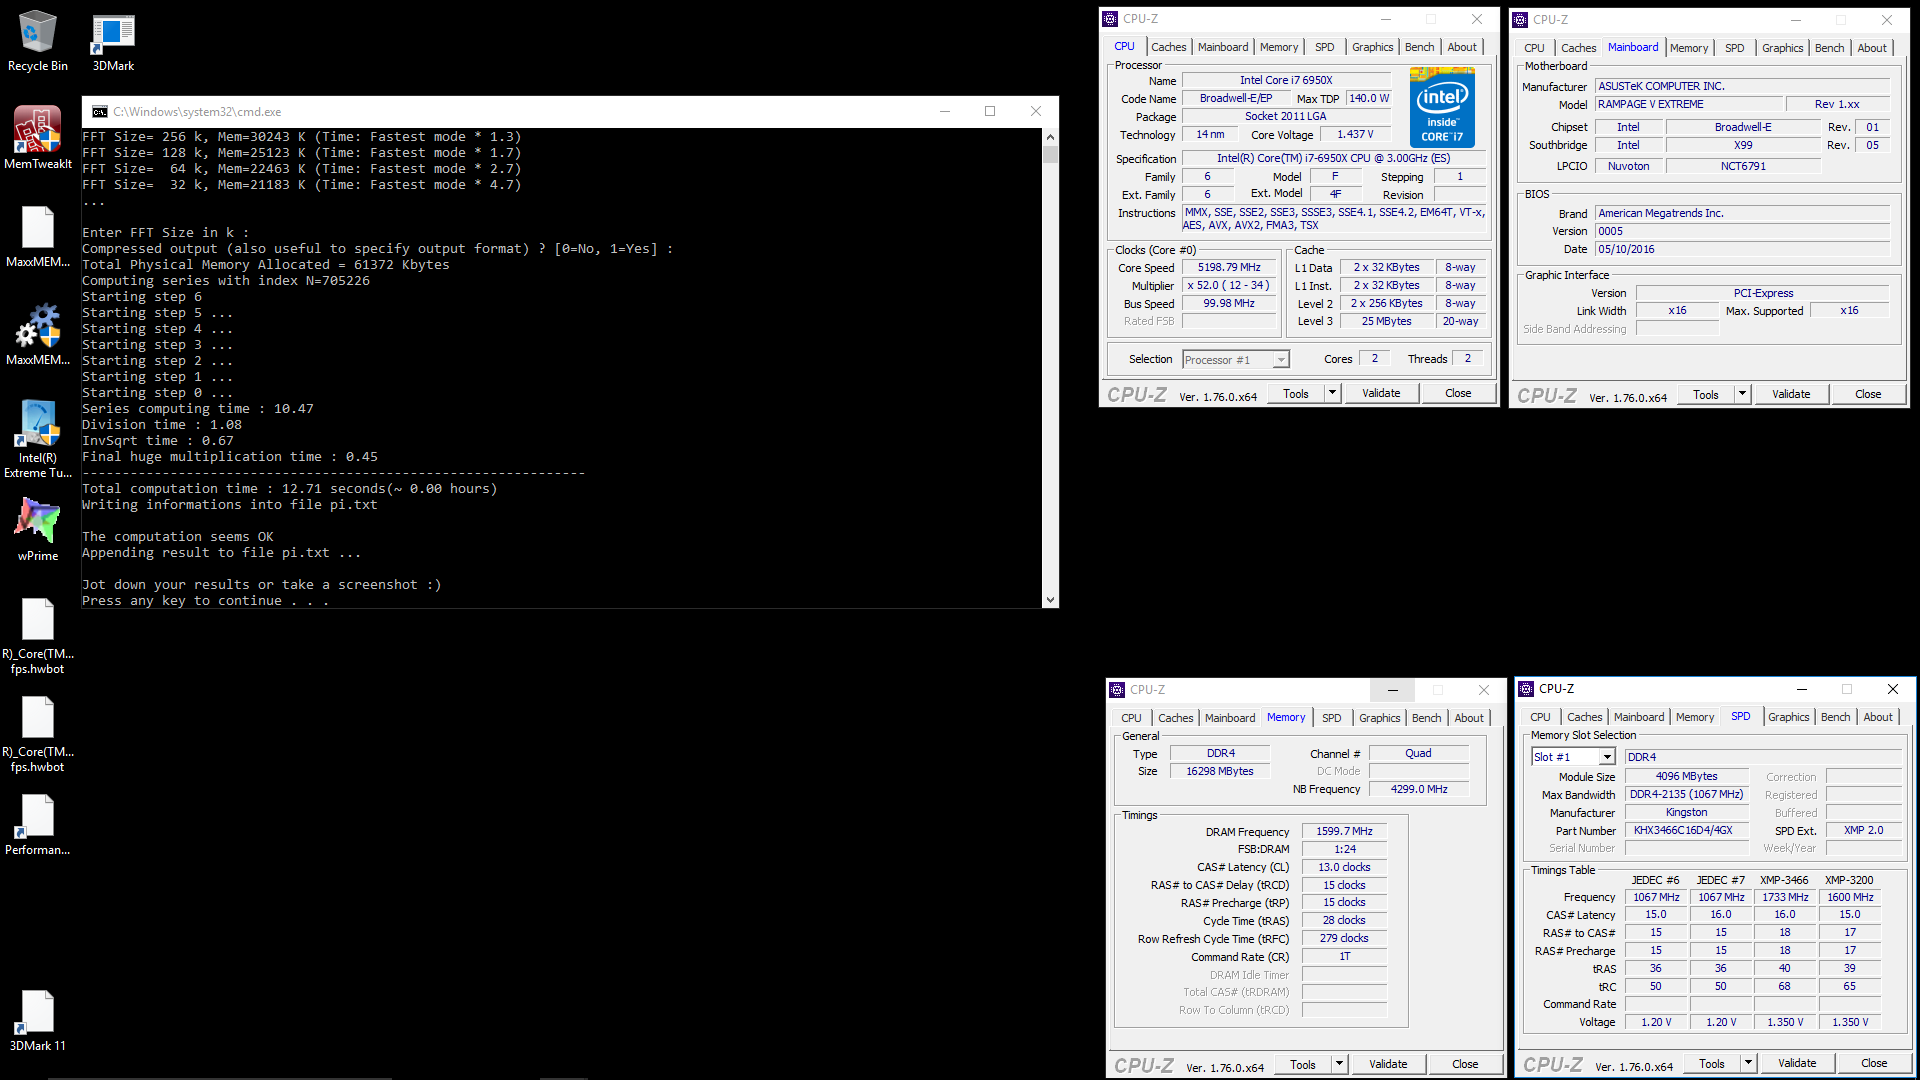This screenshot has height=1080, width=1920.
Task: Click XMP-3466 column header in Timings Table
Action: click(1784, 881)
